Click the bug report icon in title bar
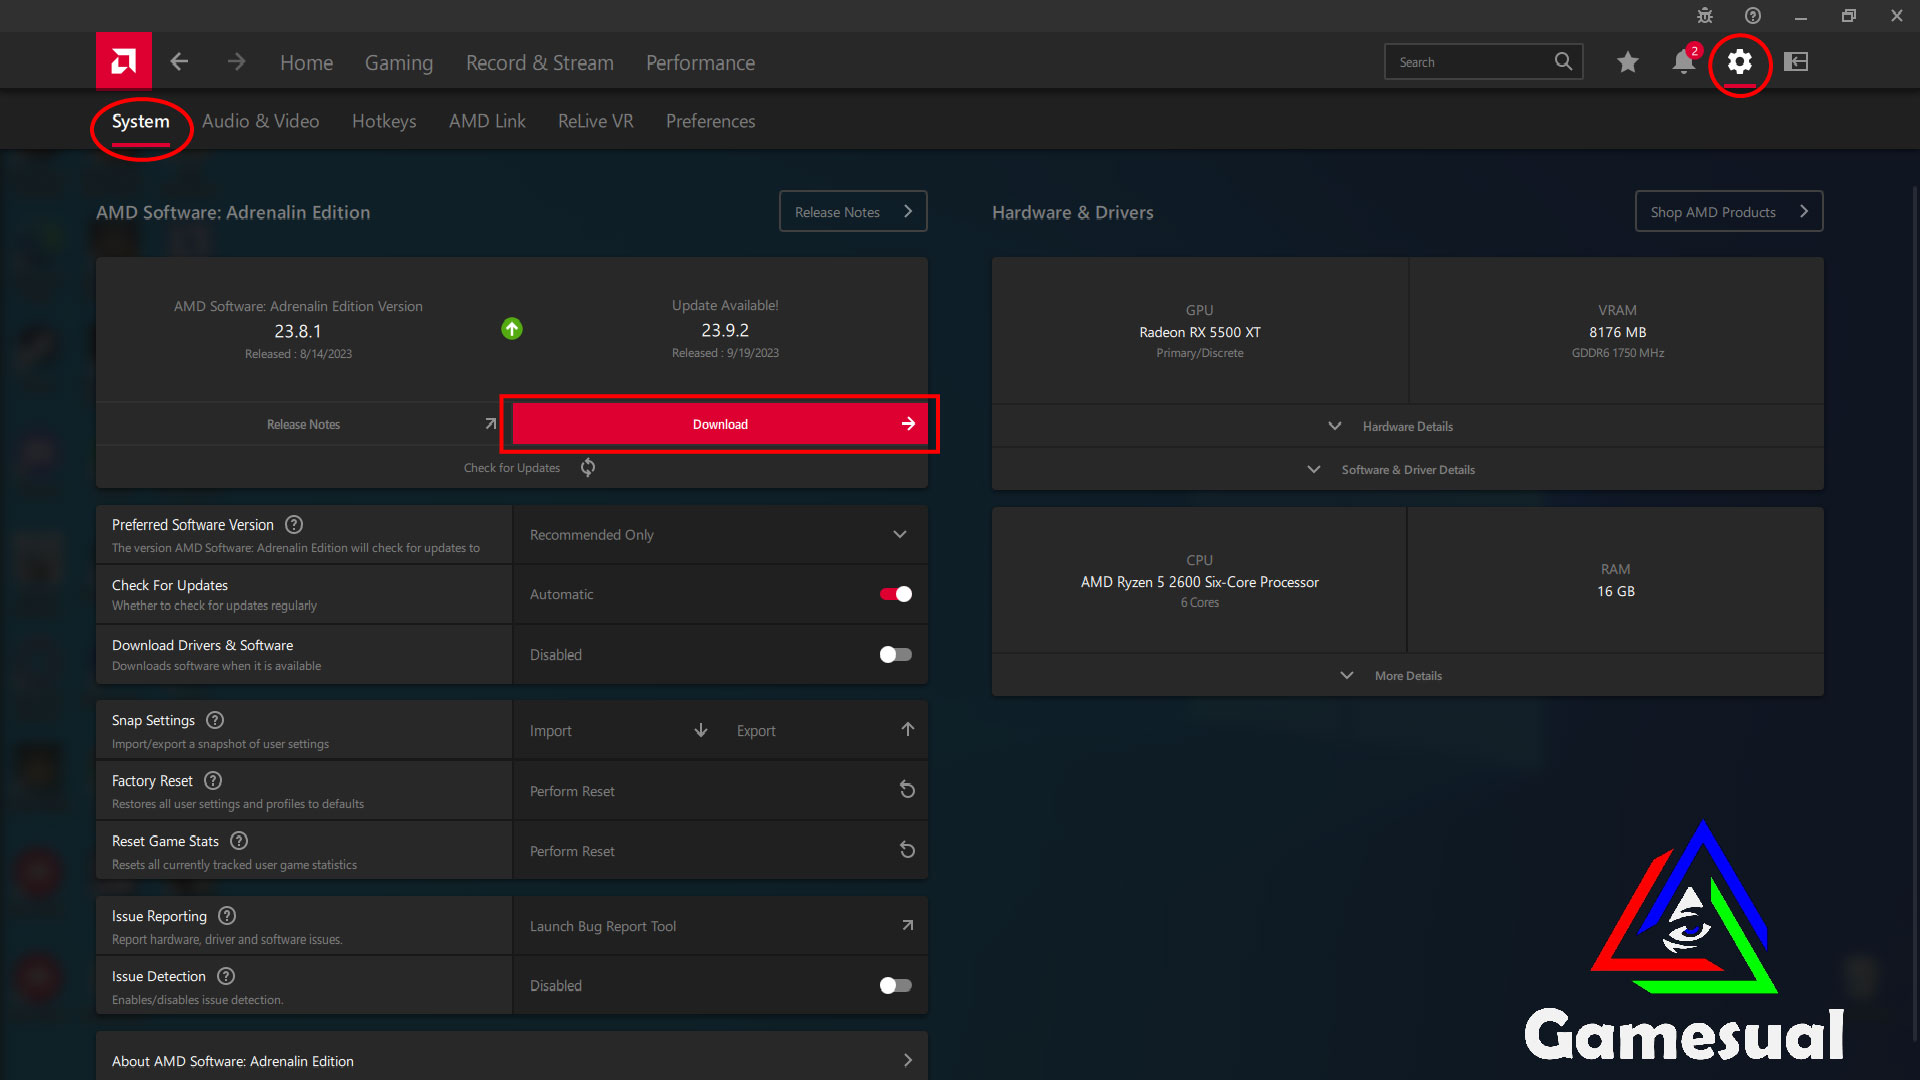Screen dimensions: 1920x1080 pyautogui.click(x=1705, y=16)
